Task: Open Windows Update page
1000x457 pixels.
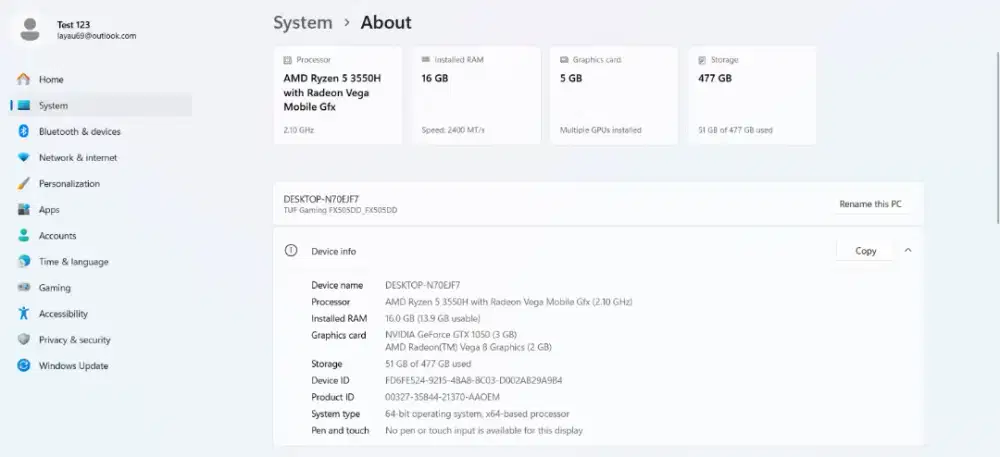Action: [x=101, y=366]
